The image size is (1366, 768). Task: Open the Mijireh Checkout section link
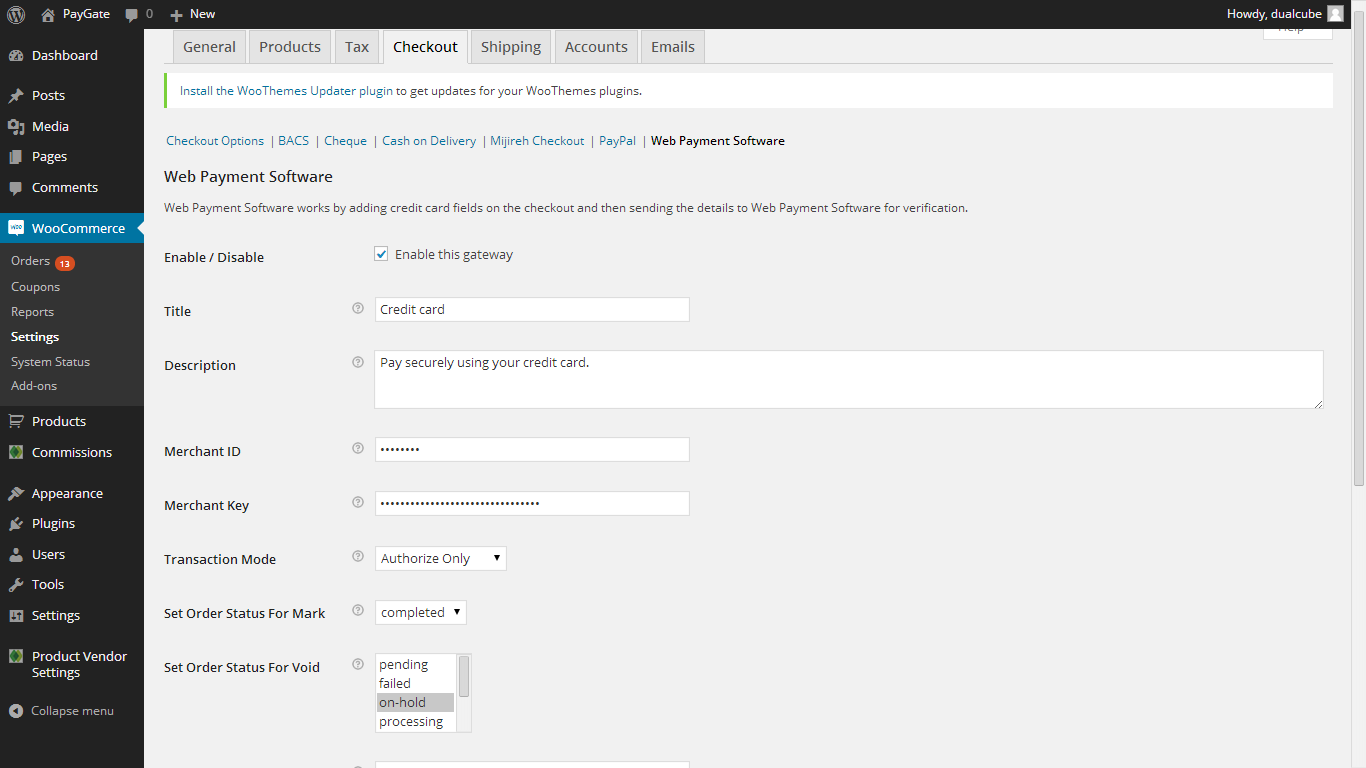click(537, 141)
